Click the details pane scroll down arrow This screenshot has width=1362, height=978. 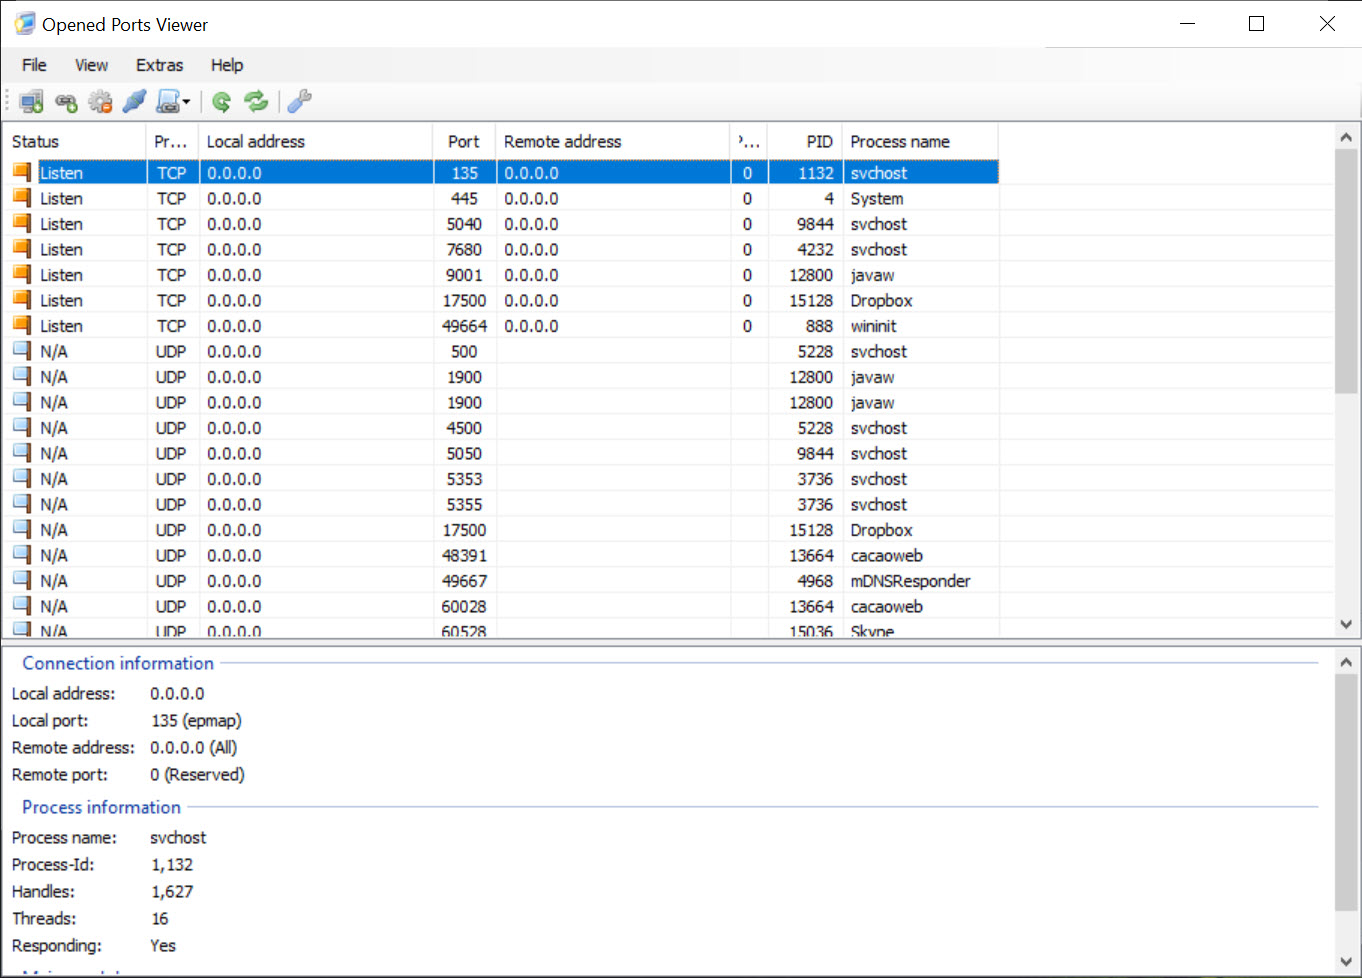pos(1346,962)
